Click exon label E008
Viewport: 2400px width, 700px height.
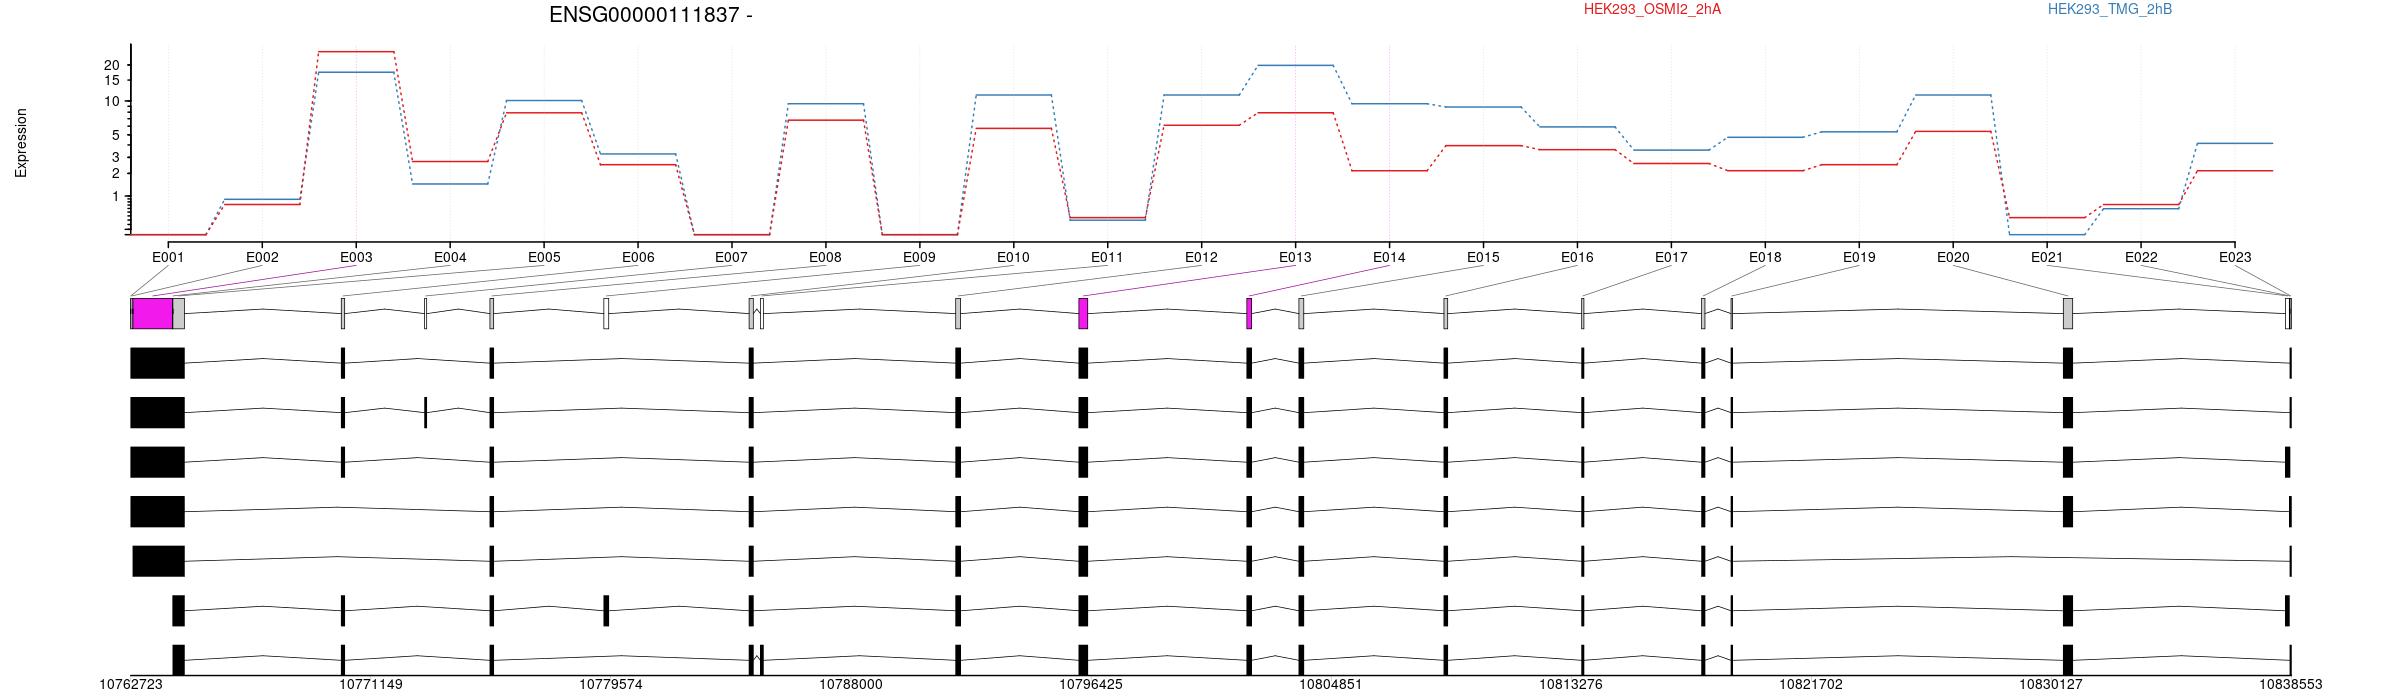pos(825,257)
